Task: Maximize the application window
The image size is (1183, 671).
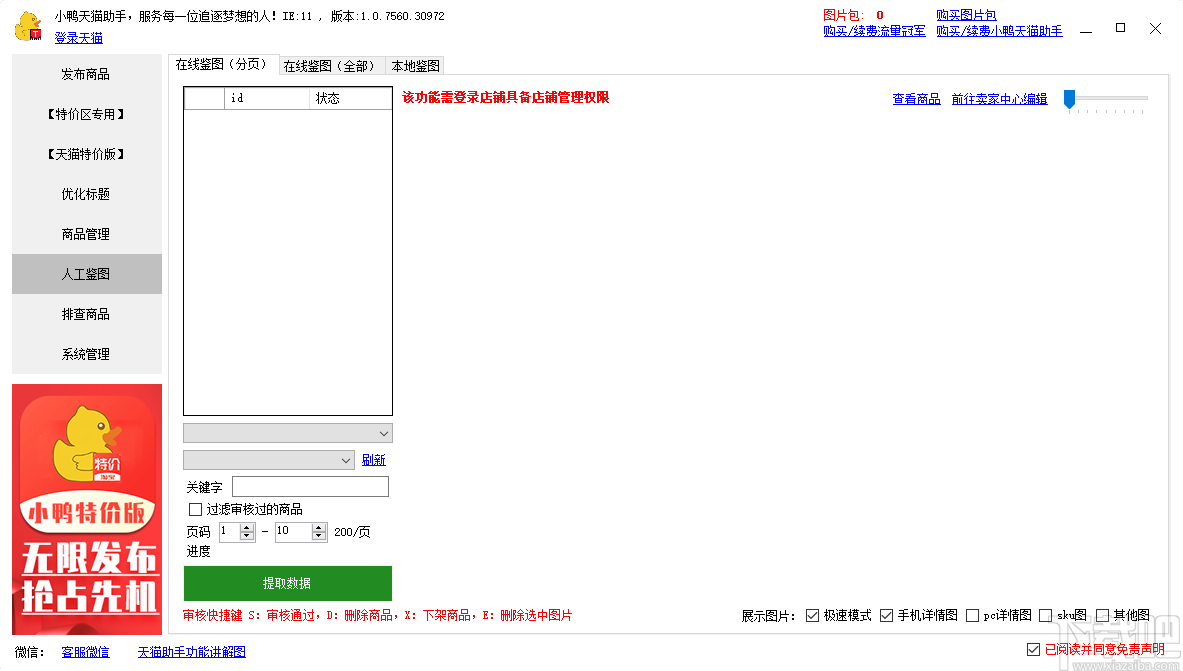Action: pos(1120,28)
